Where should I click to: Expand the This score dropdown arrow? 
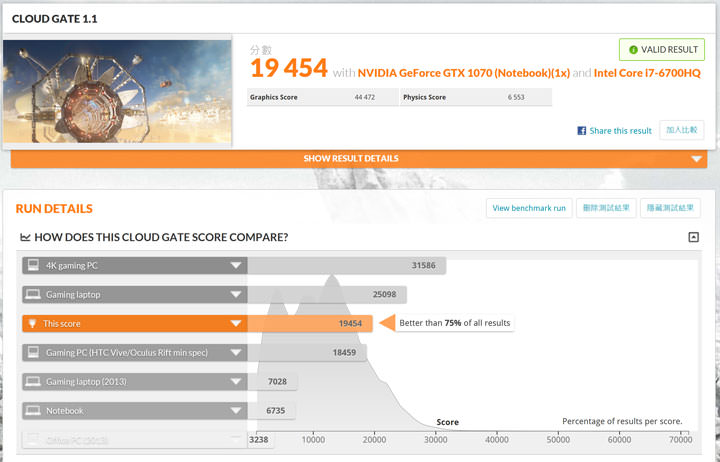click(236, 324)
